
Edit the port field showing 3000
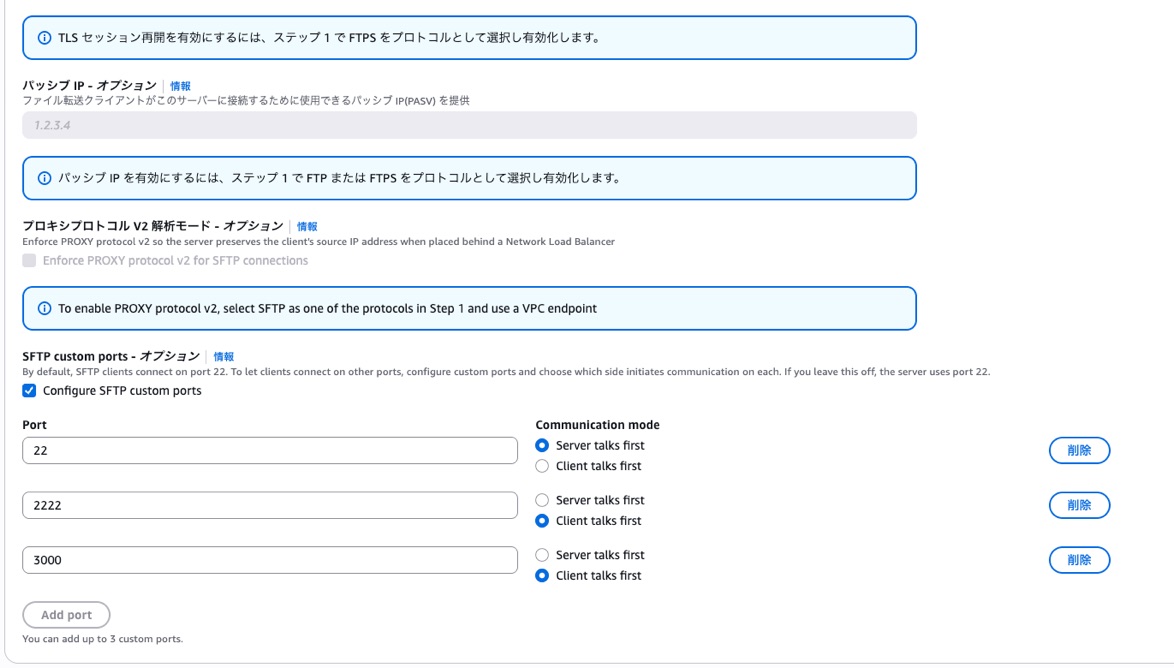[x=270, y=560]
